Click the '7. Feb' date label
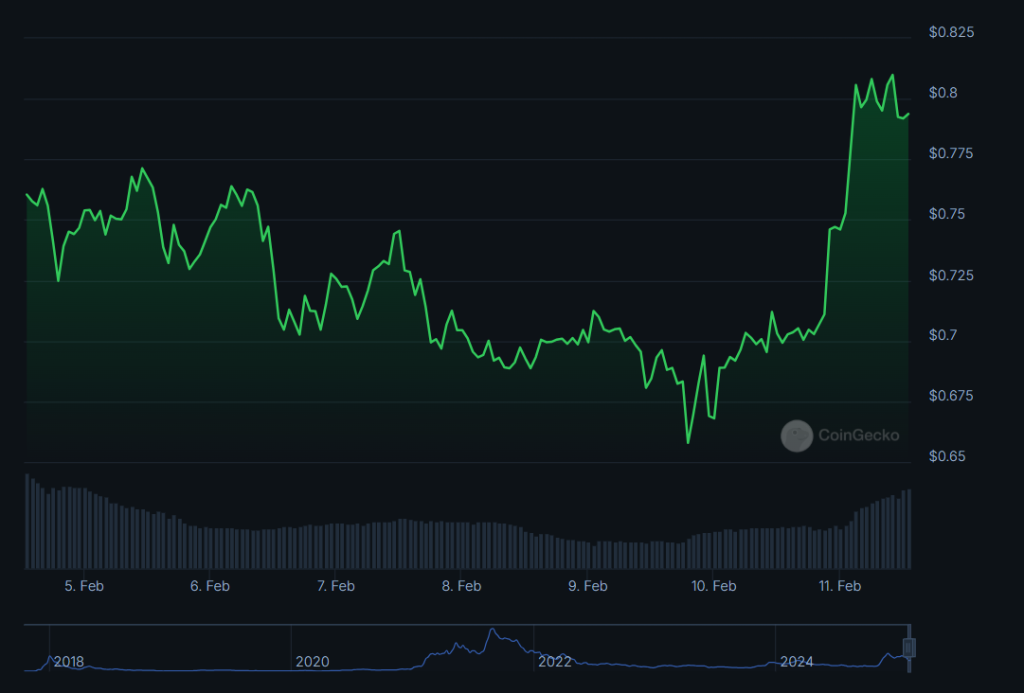1024x693 pixels. [336, 586]
